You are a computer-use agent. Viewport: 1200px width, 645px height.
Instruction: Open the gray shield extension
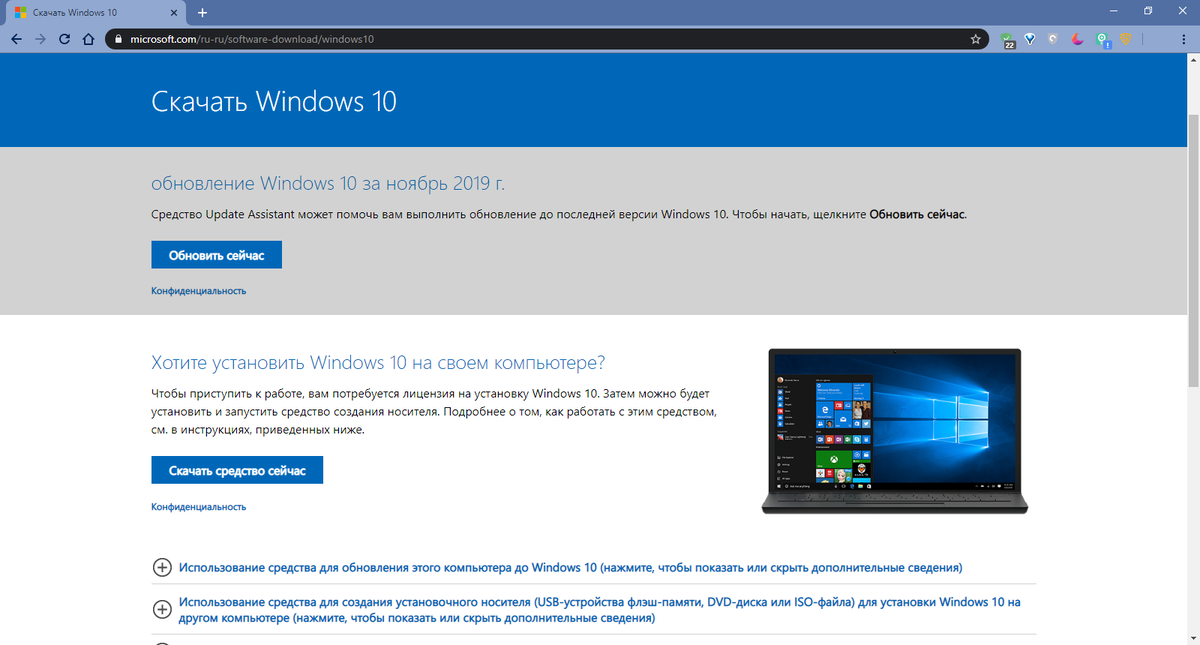coord(1053,39)
